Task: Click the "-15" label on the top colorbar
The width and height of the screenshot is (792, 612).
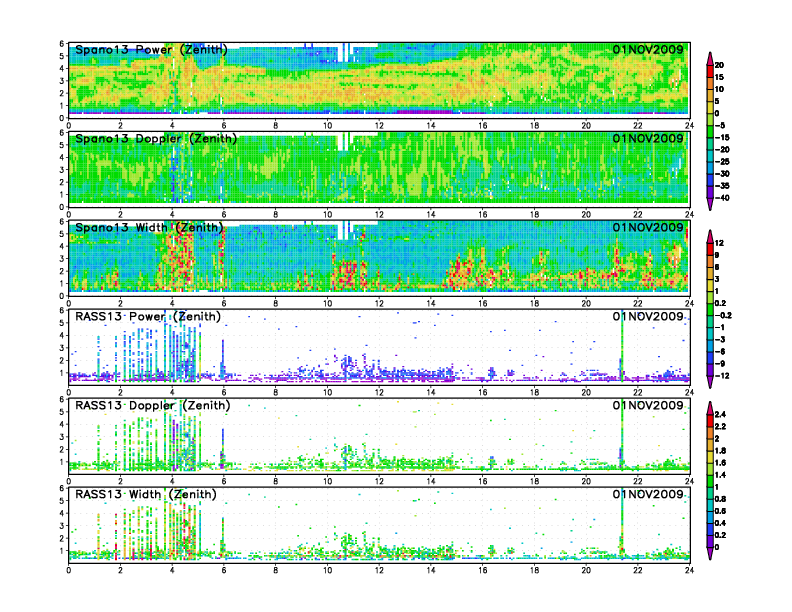Action: click(722, 137)
